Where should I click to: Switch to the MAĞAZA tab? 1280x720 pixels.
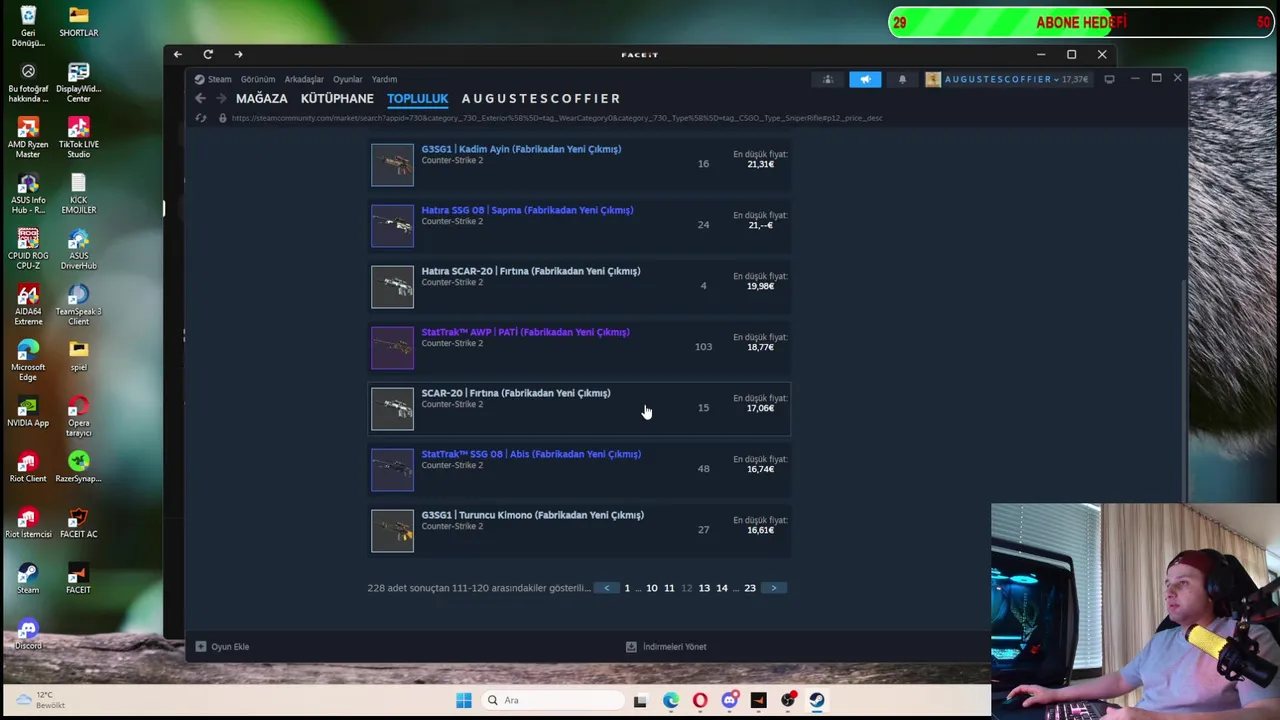pyautogui.click(x=262, y=98)
